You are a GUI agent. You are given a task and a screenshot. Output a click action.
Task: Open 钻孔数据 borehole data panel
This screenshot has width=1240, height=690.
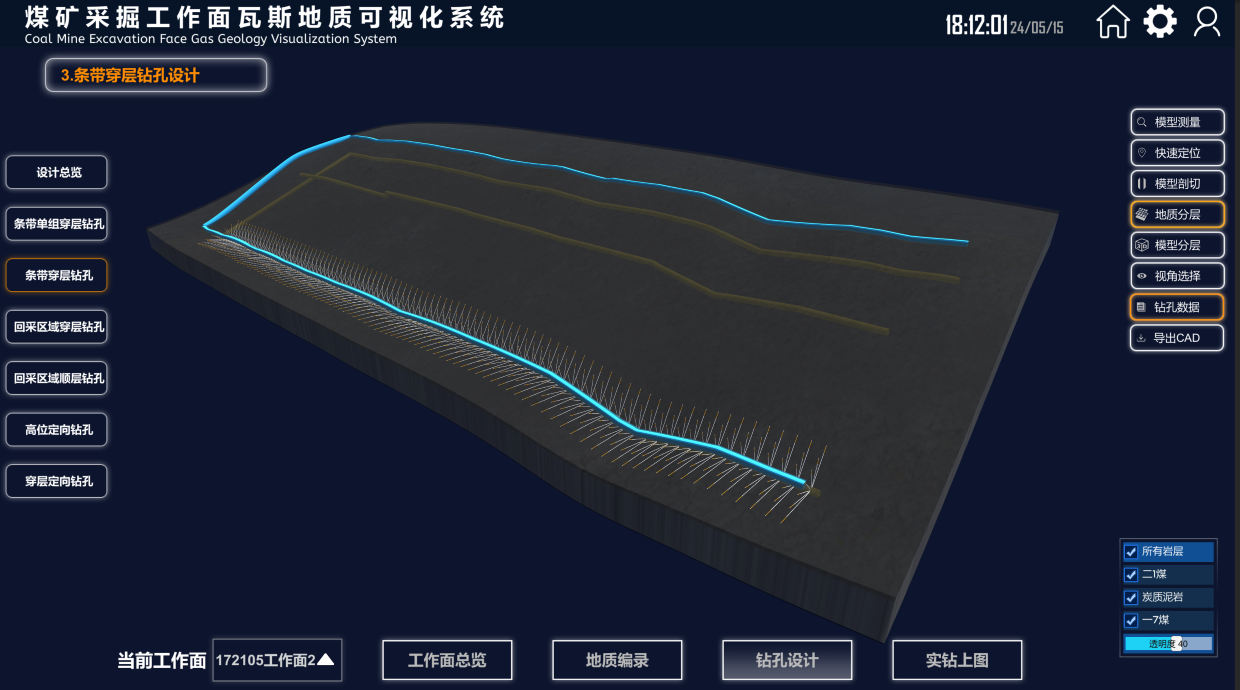point(1177,307)
